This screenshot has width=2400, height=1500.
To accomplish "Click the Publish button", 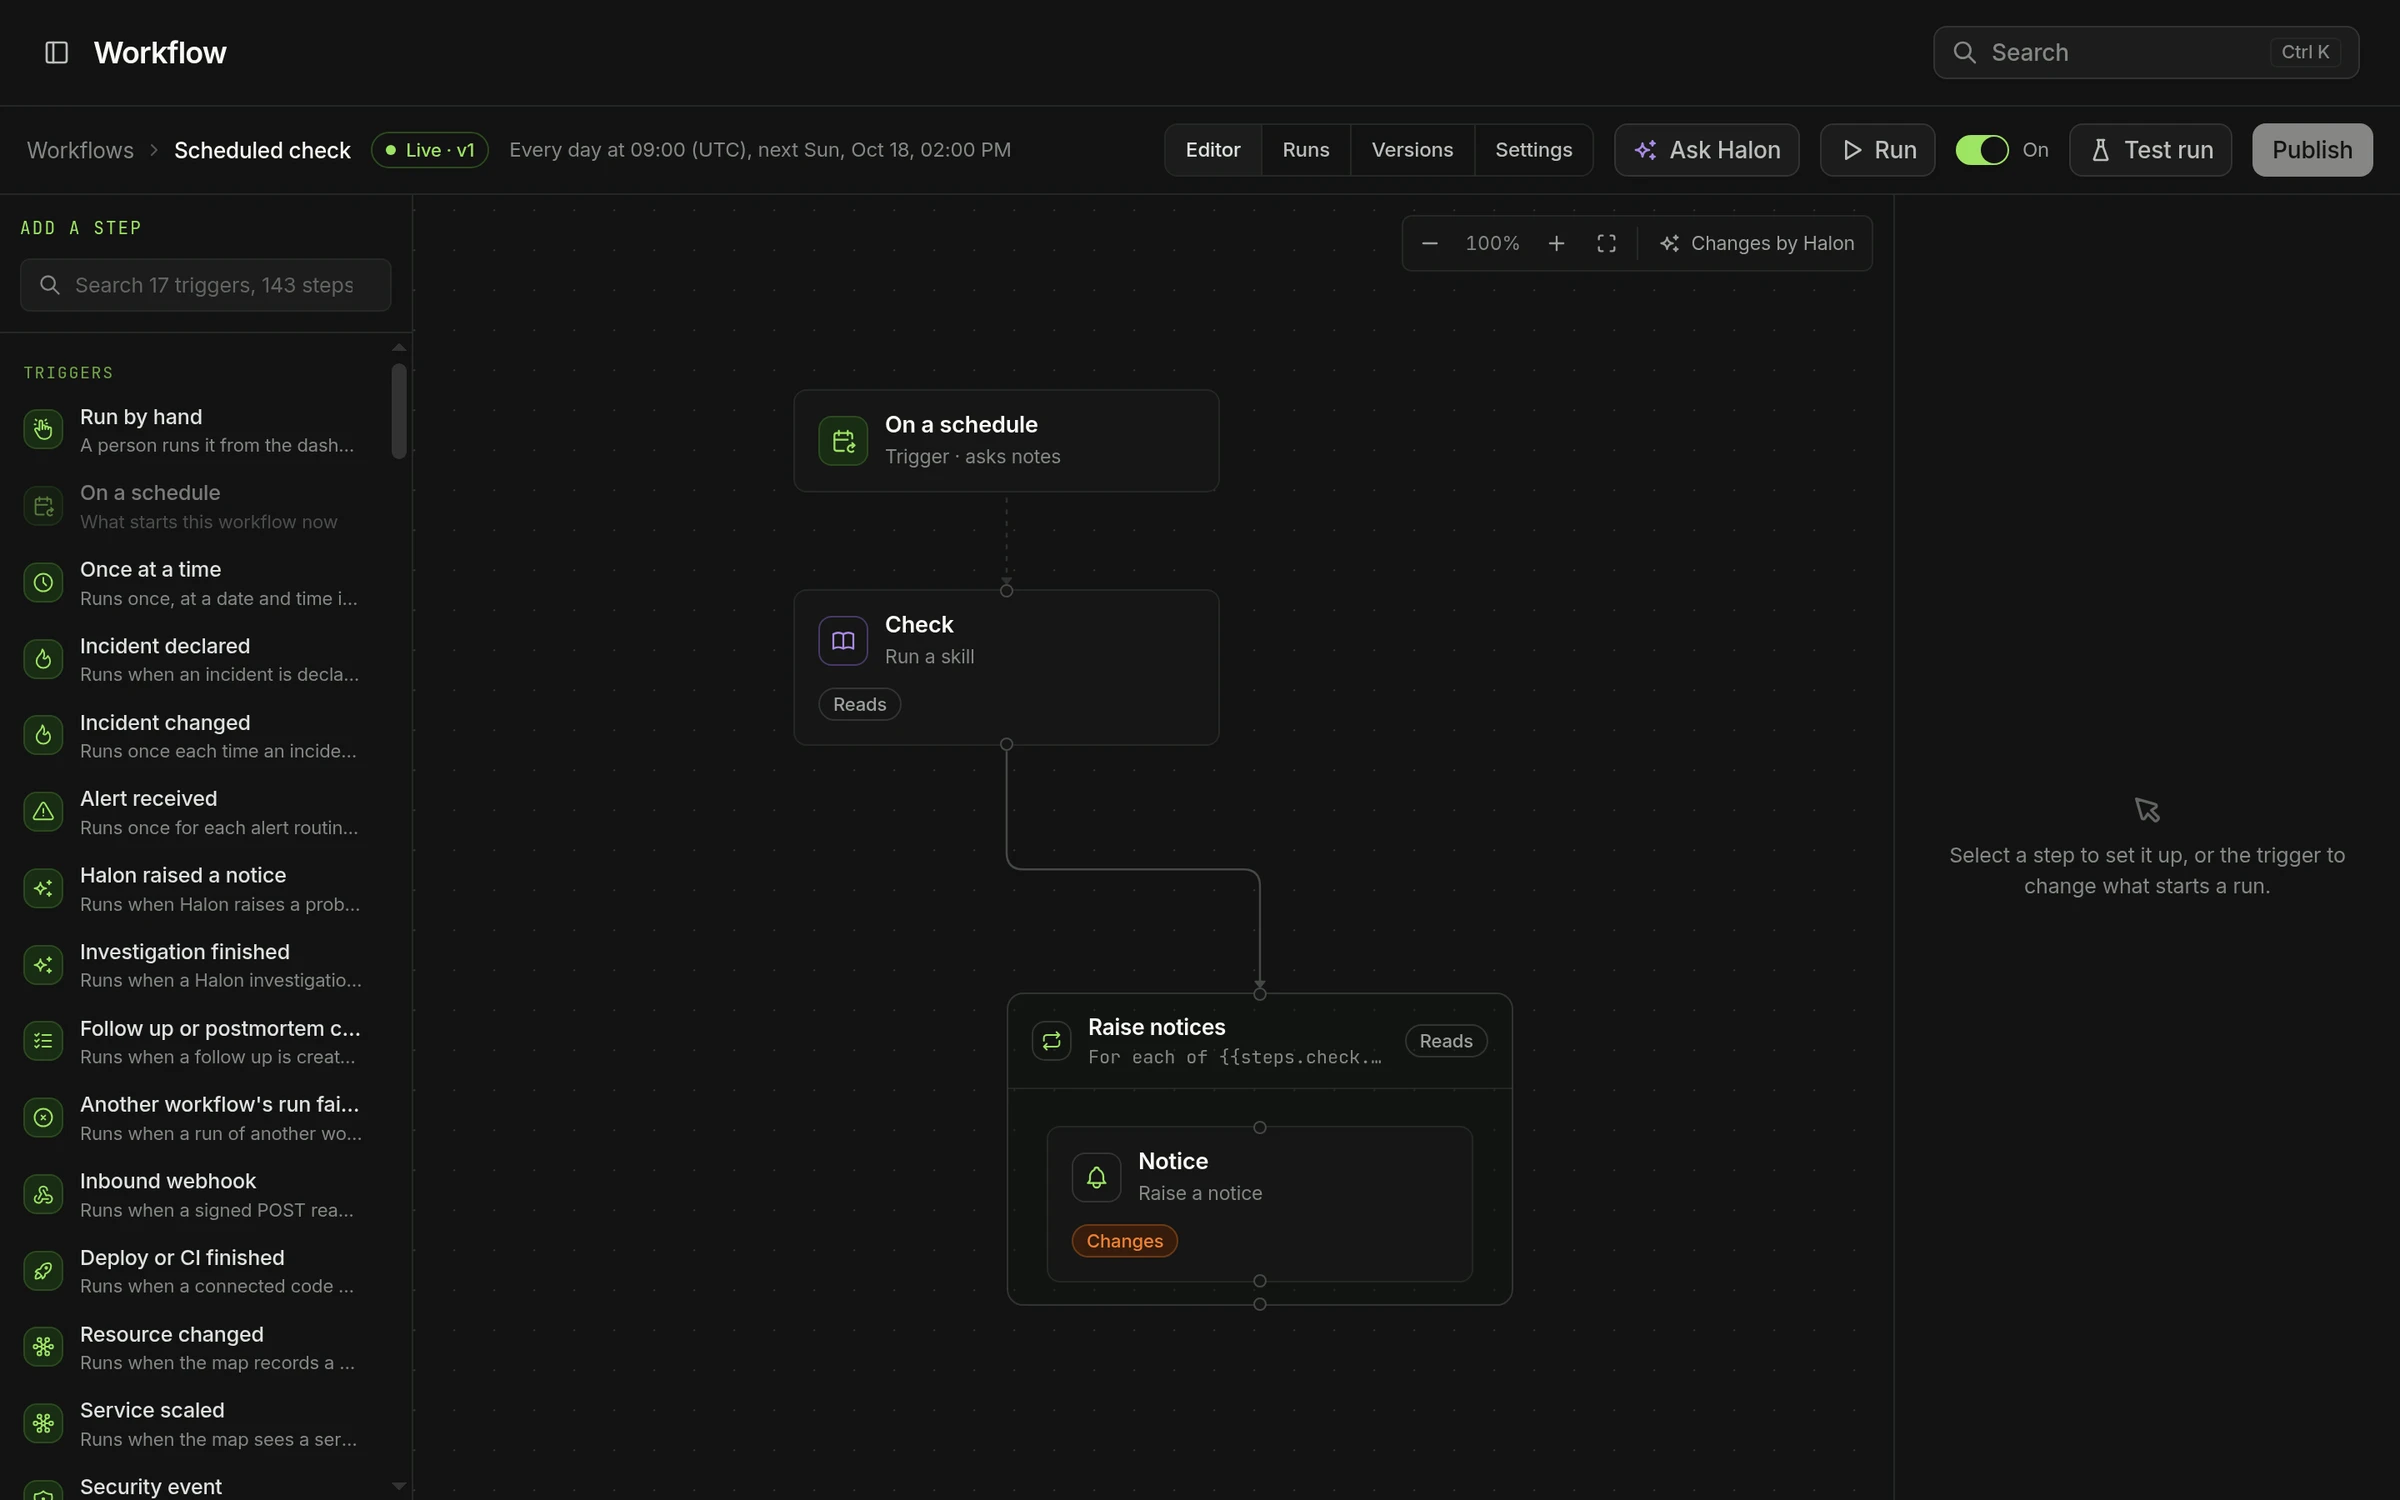I will (2312, 150).
